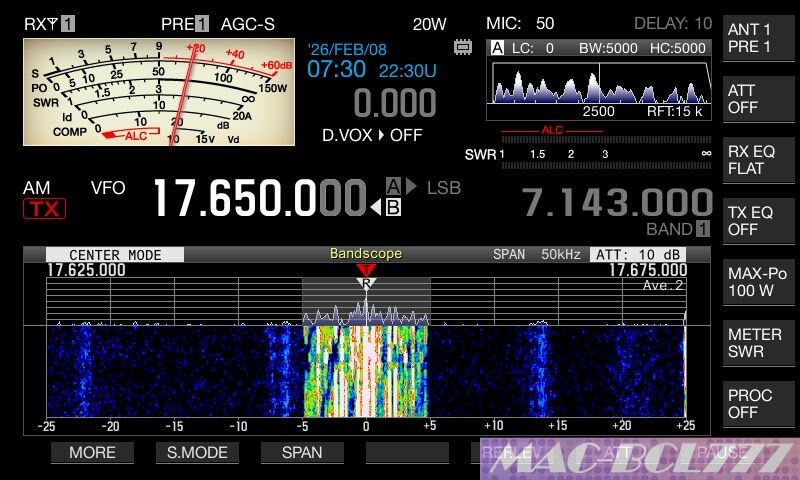The image size is (800, 480).
Task: Tap the SPAN softkey
Action: click(302, 452)
